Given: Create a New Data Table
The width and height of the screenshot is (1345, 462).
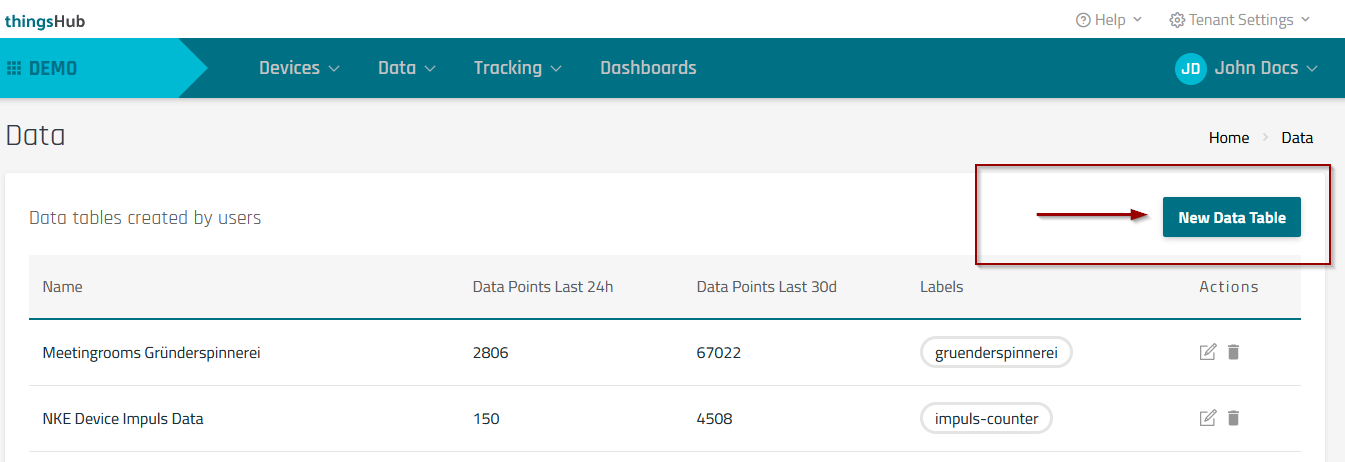Looking at the screenshot, I should pos(1231,217).
